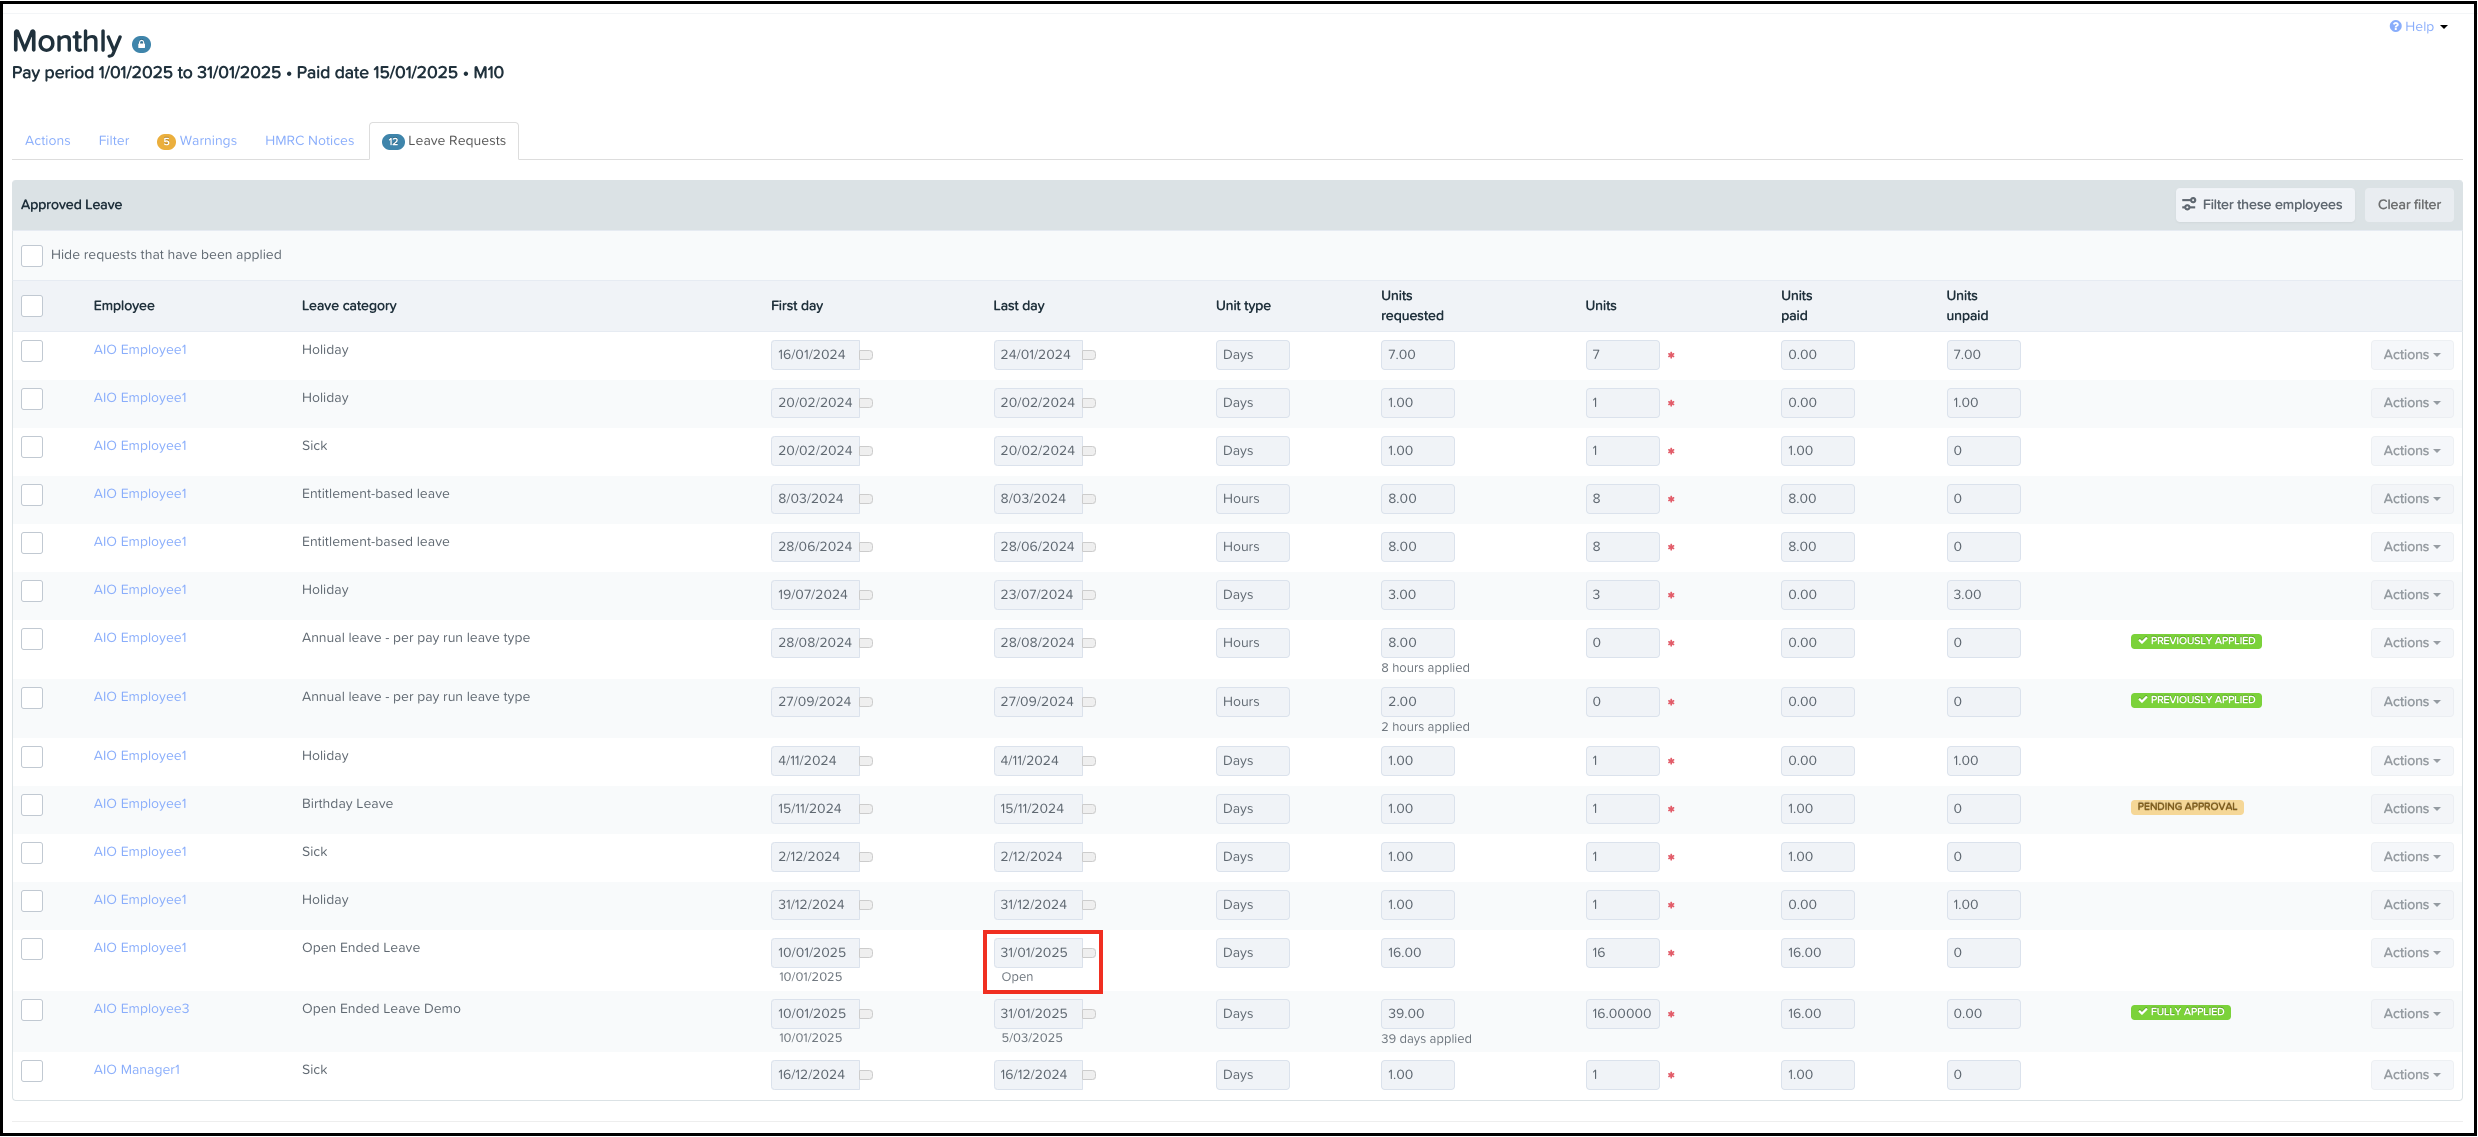Click the Help question mark icon
Screen dimensions: 2478x1137
[x=2395, y=27]
